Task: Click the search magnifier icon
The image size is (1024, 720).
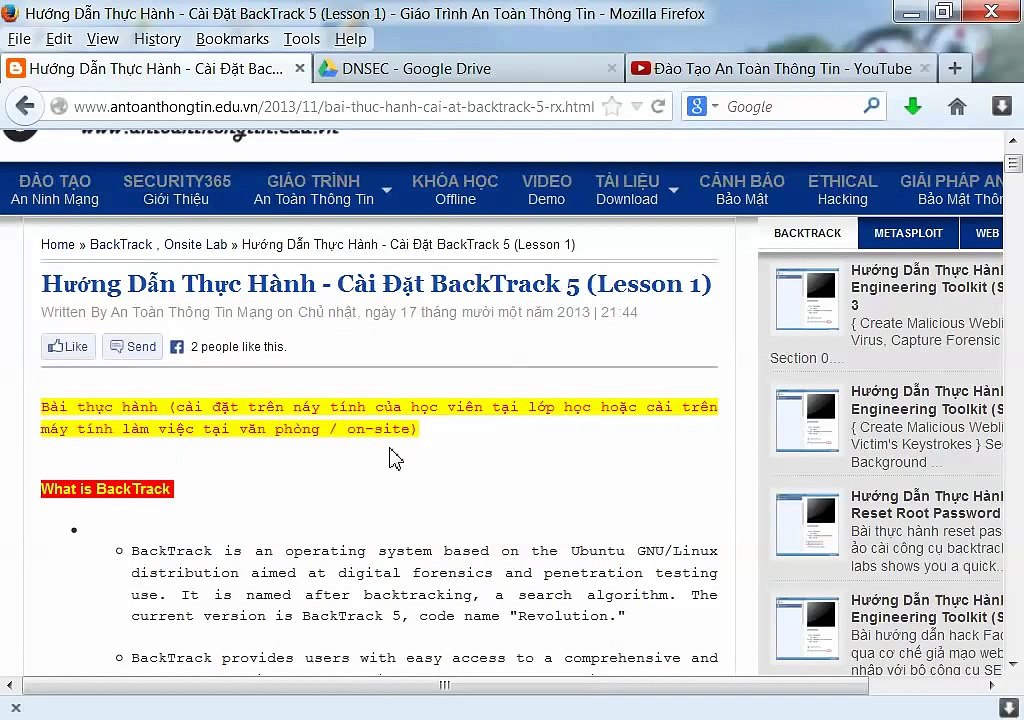Action: click(x=871, y=105)
